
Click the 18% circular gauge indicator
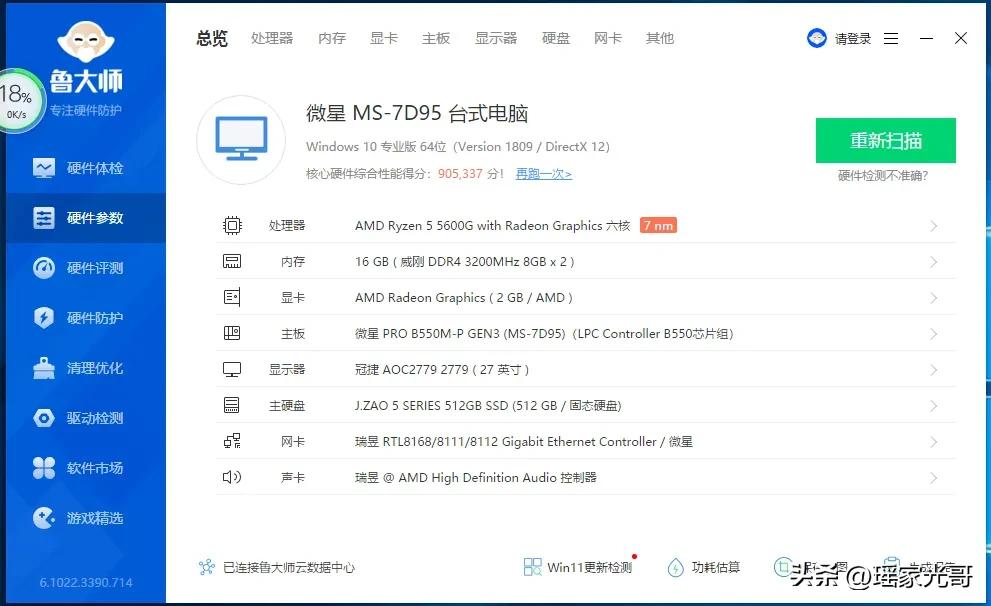(18, 97)
